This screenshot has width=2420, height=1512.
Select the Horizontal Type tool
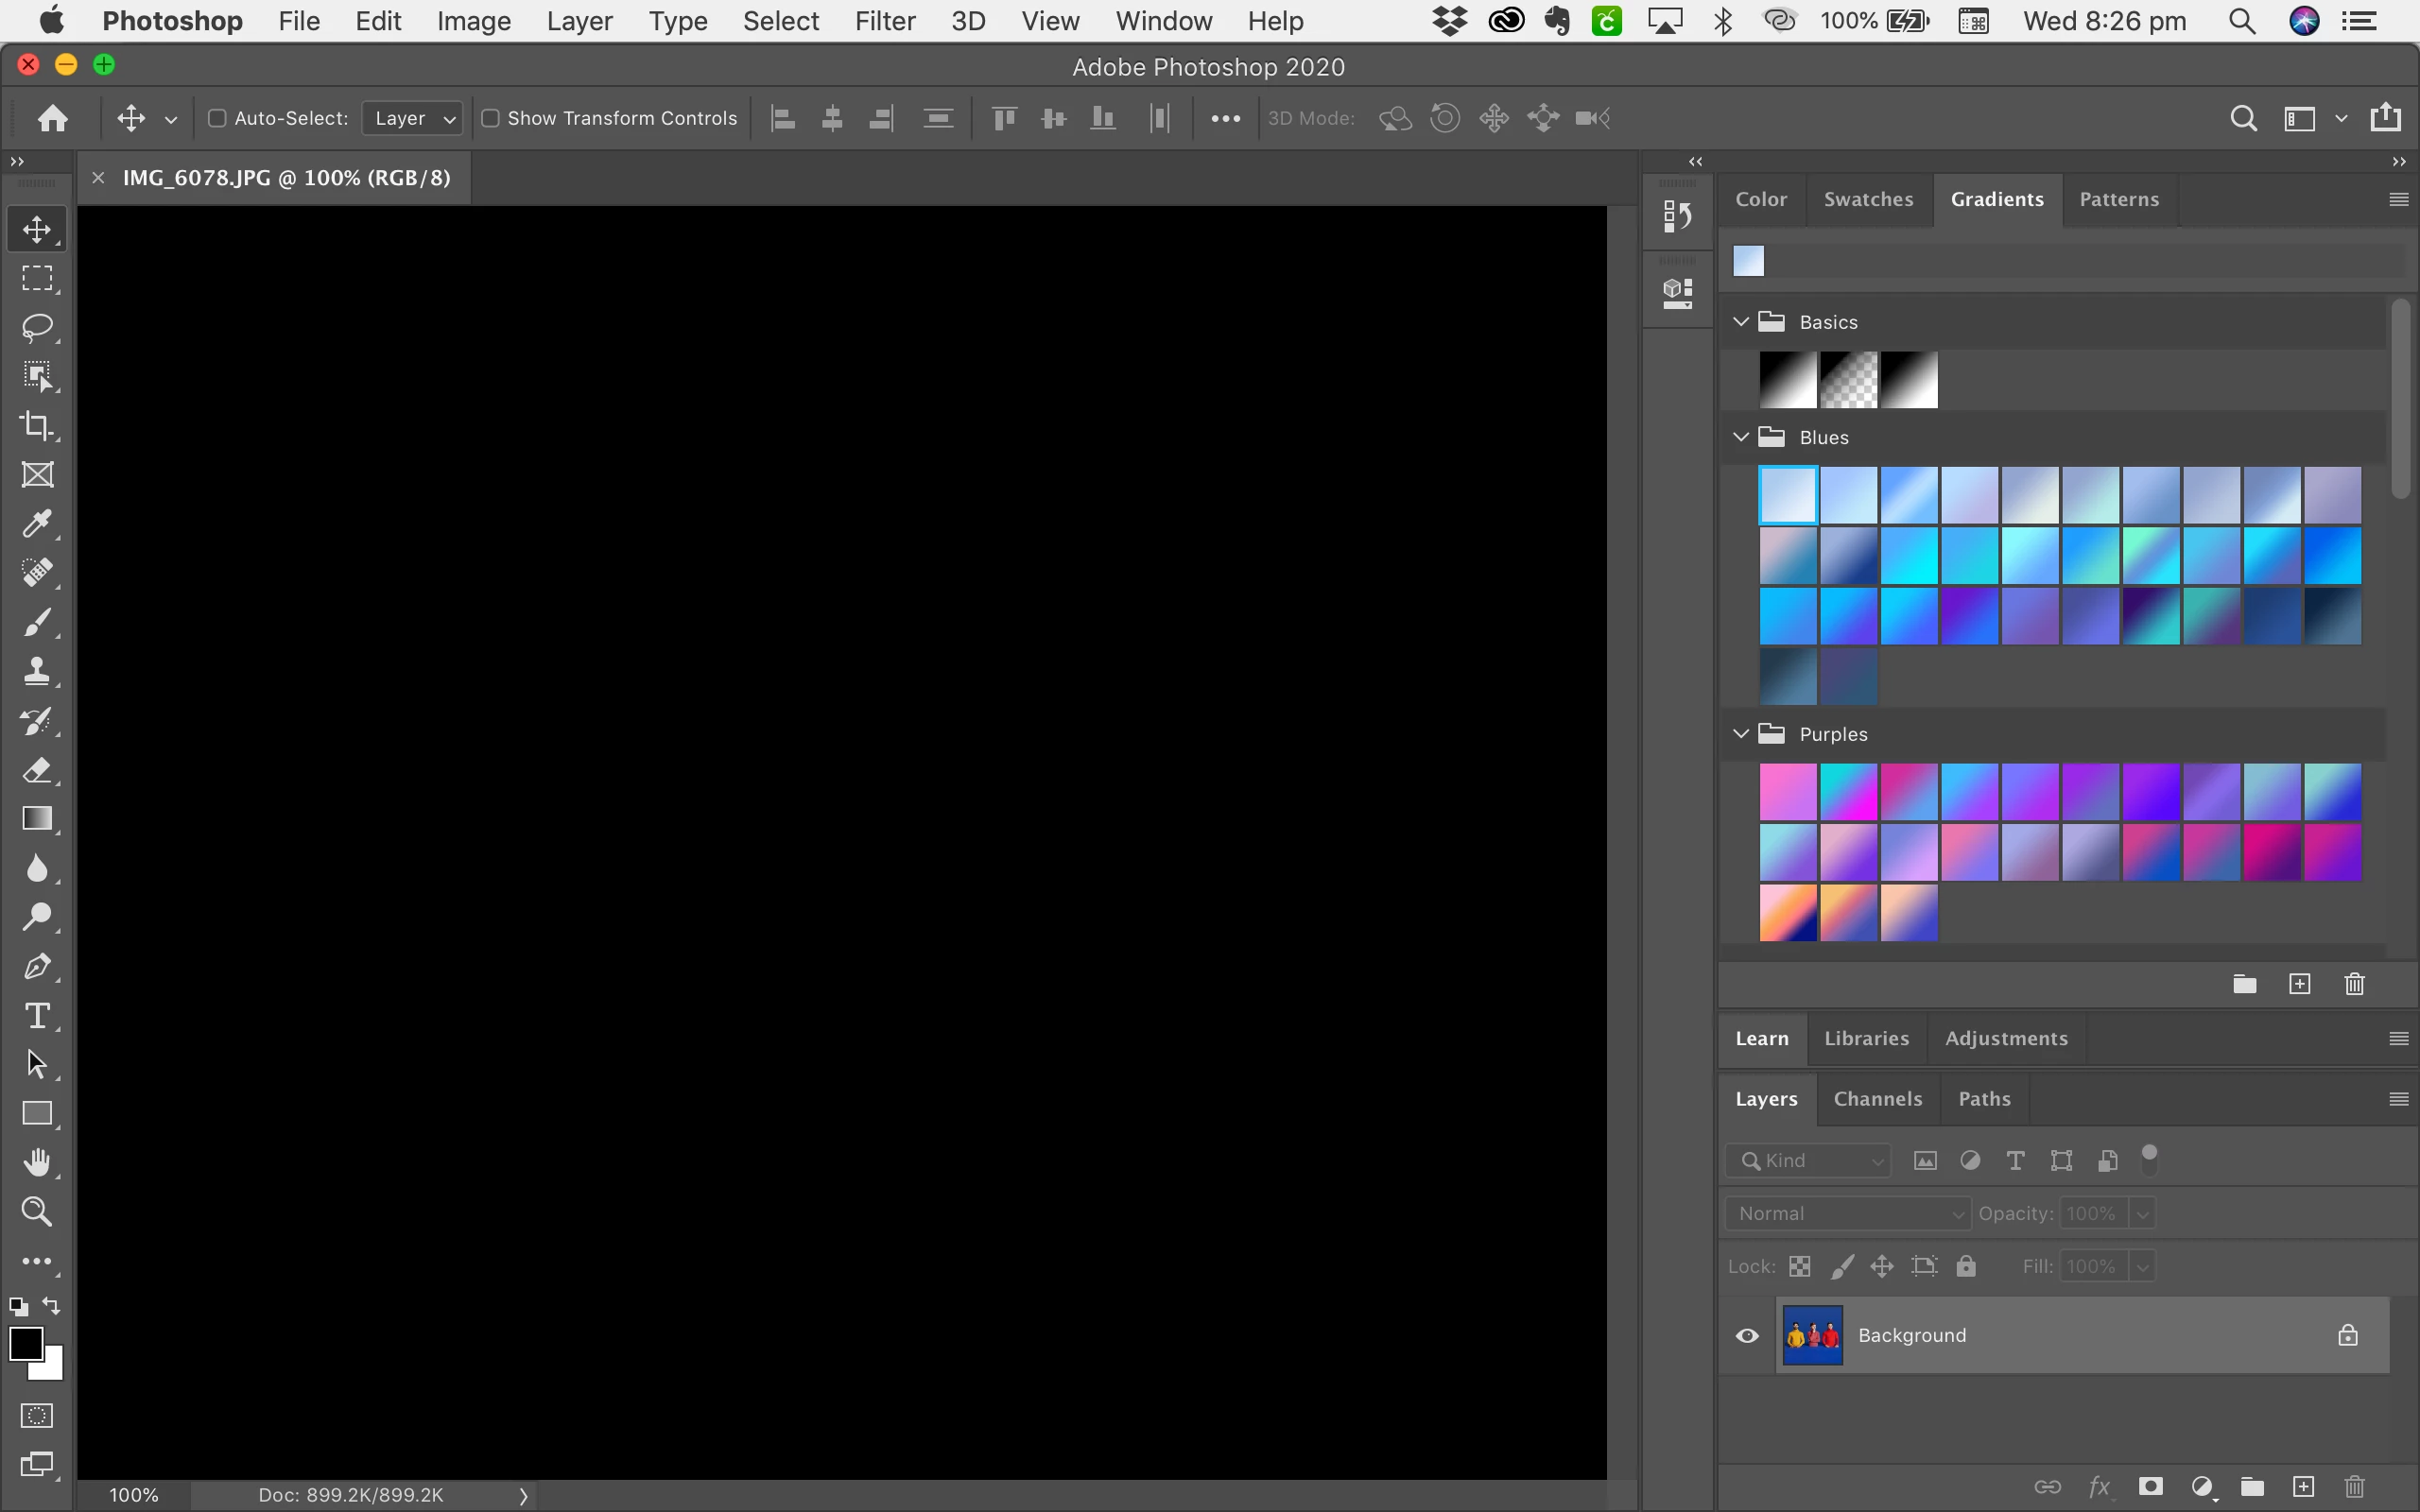[37, 1016]
